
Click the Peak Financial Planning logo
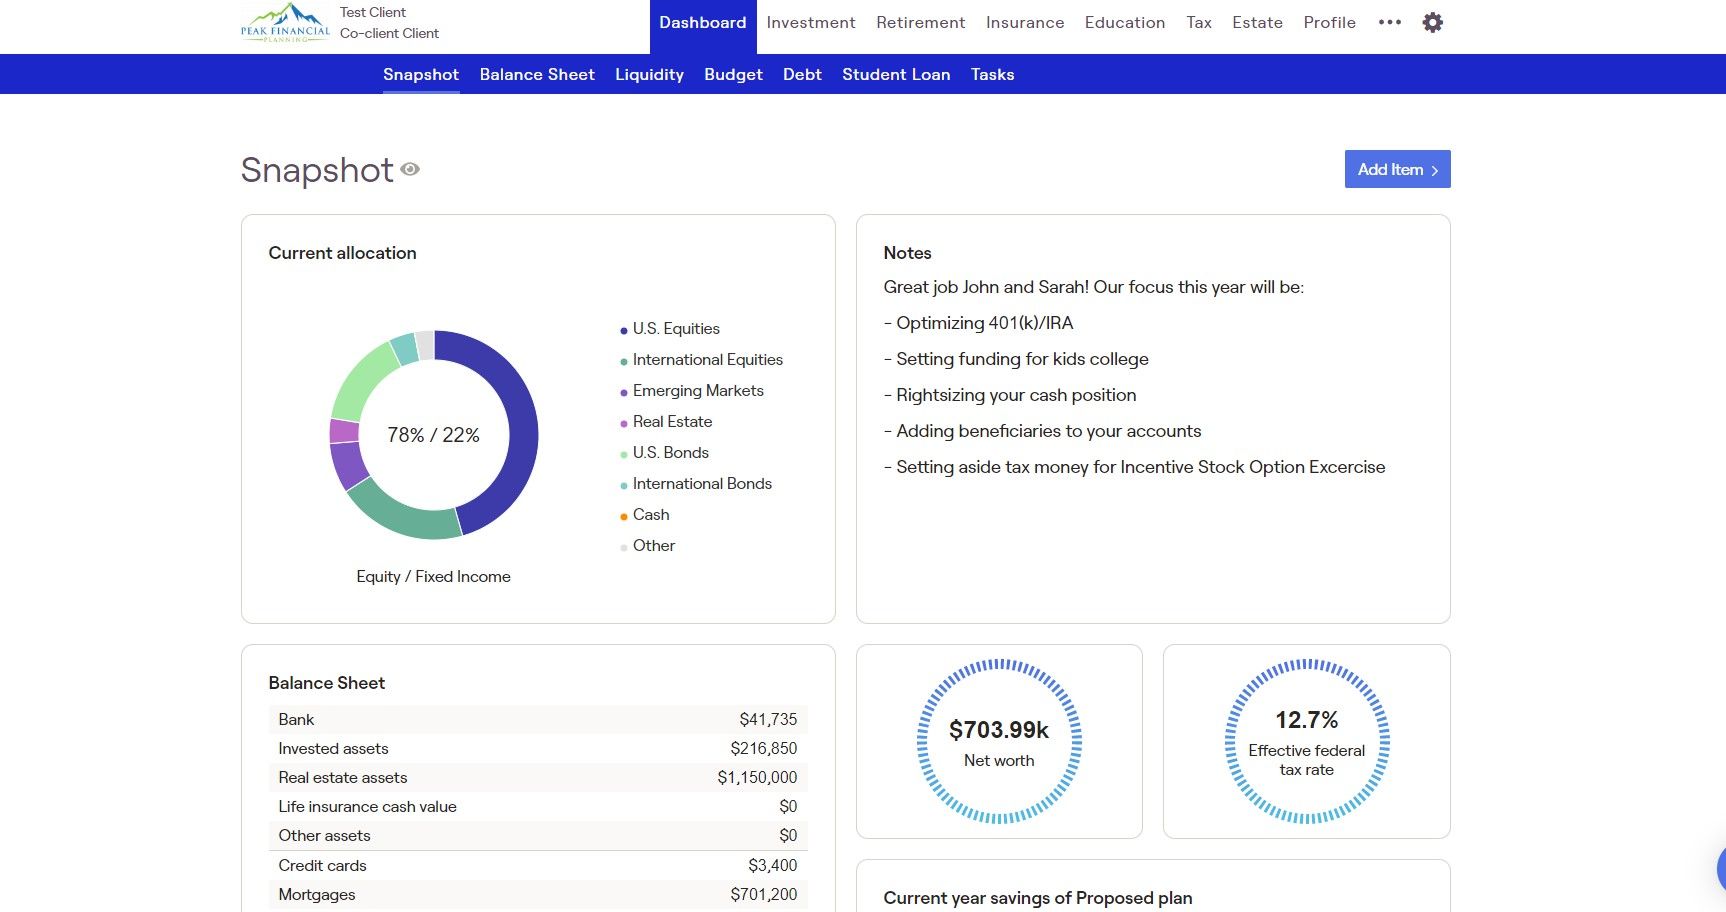(285, 22)
